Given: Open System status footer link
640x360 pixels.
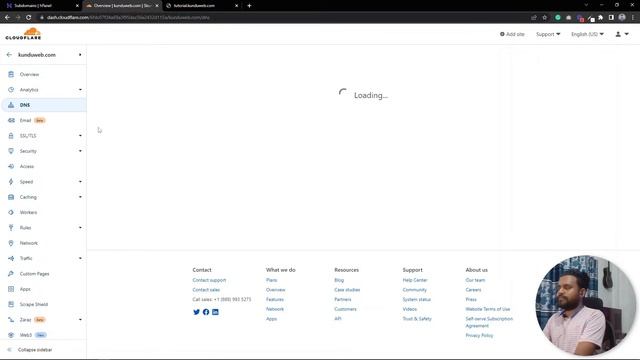Looking at the screenshot, I should point(416,299).
